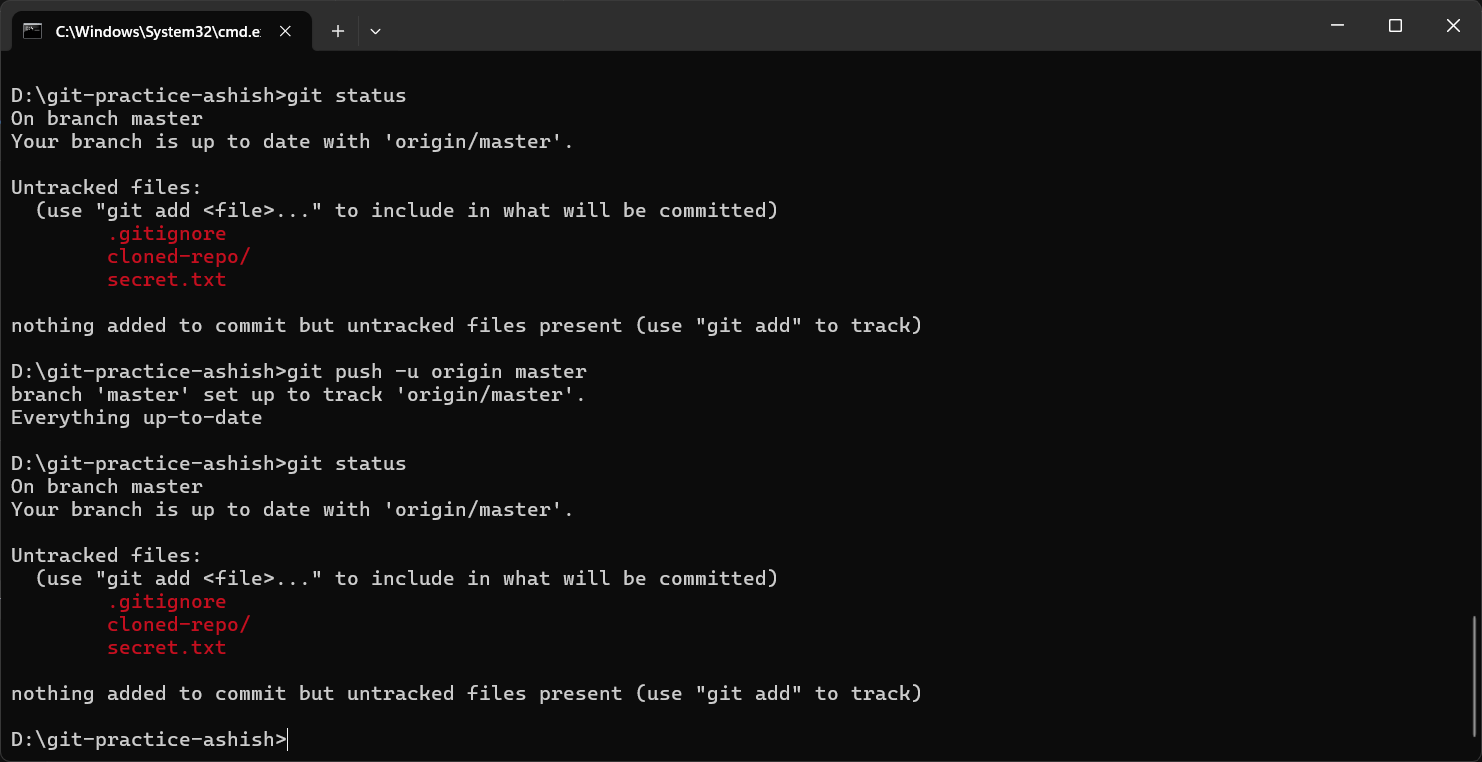Open a new terminal tab with the plus icon
This screenshot has height=762, width=1482.
(337, 31)
